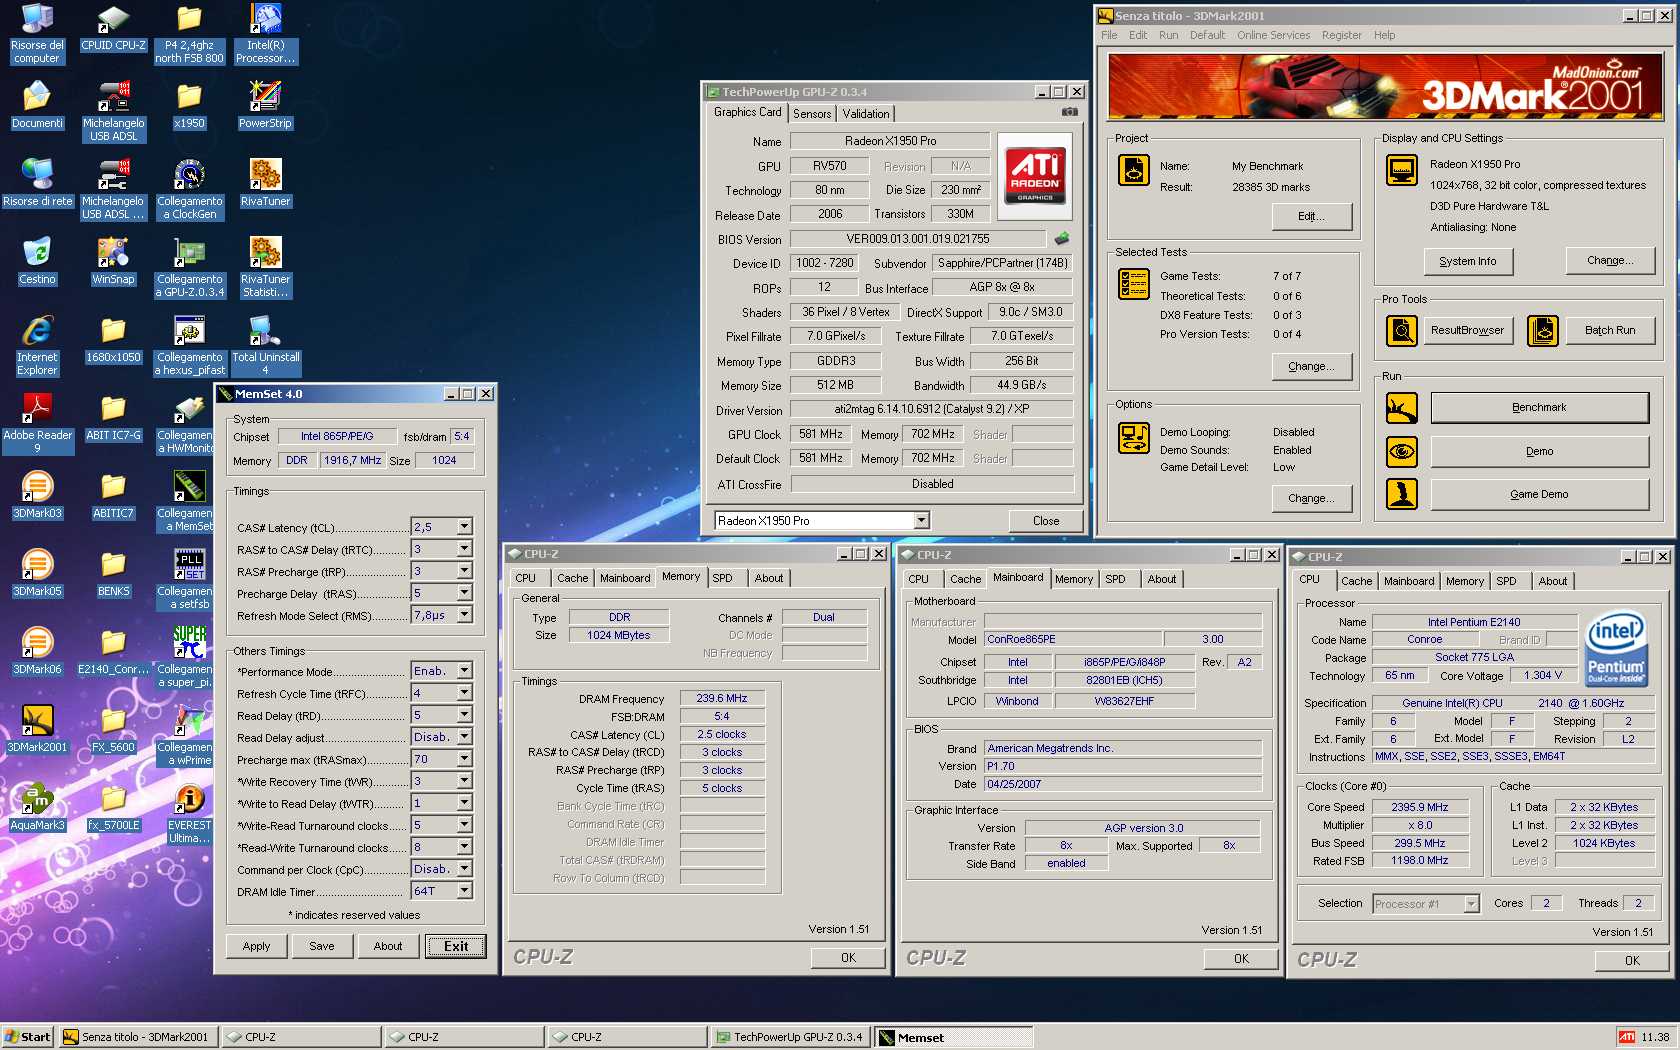The image size is (1680, 1050).
Task: Click the 3DMark2001 banner image
Action: (x=1385, y=86)
